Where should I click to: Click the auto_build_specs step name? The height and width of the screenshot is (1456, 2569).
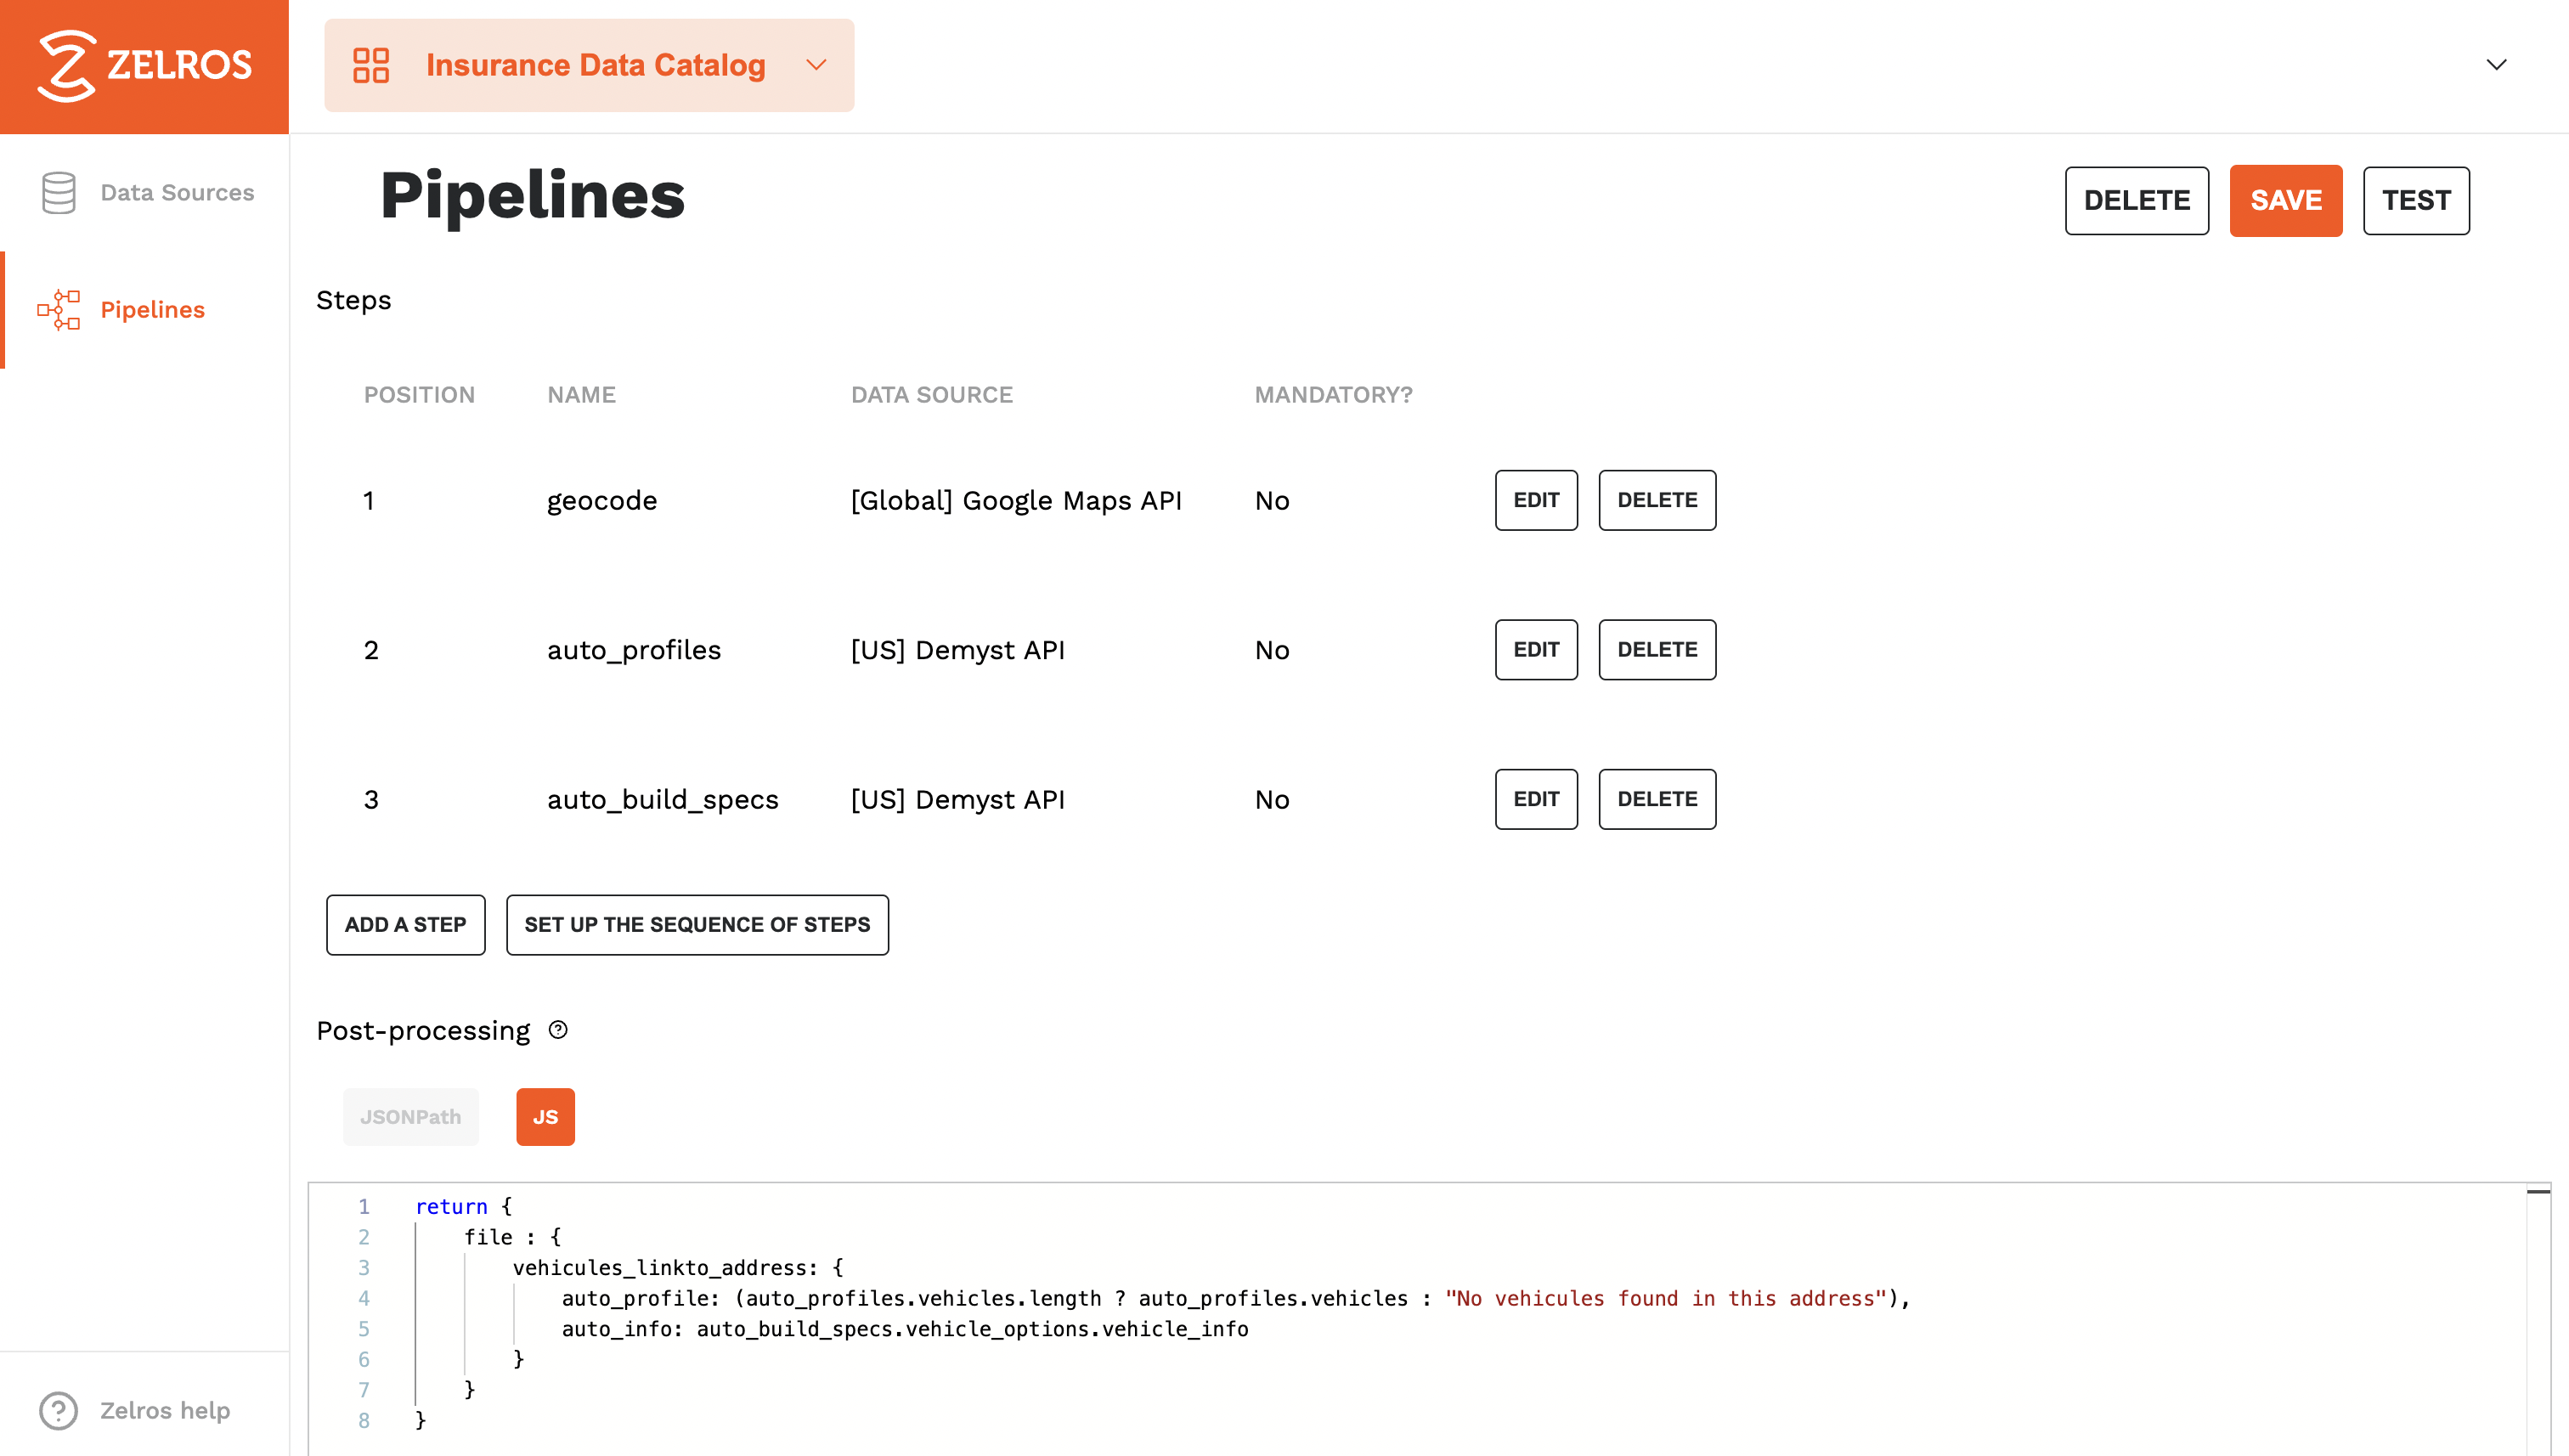(662, 799)
